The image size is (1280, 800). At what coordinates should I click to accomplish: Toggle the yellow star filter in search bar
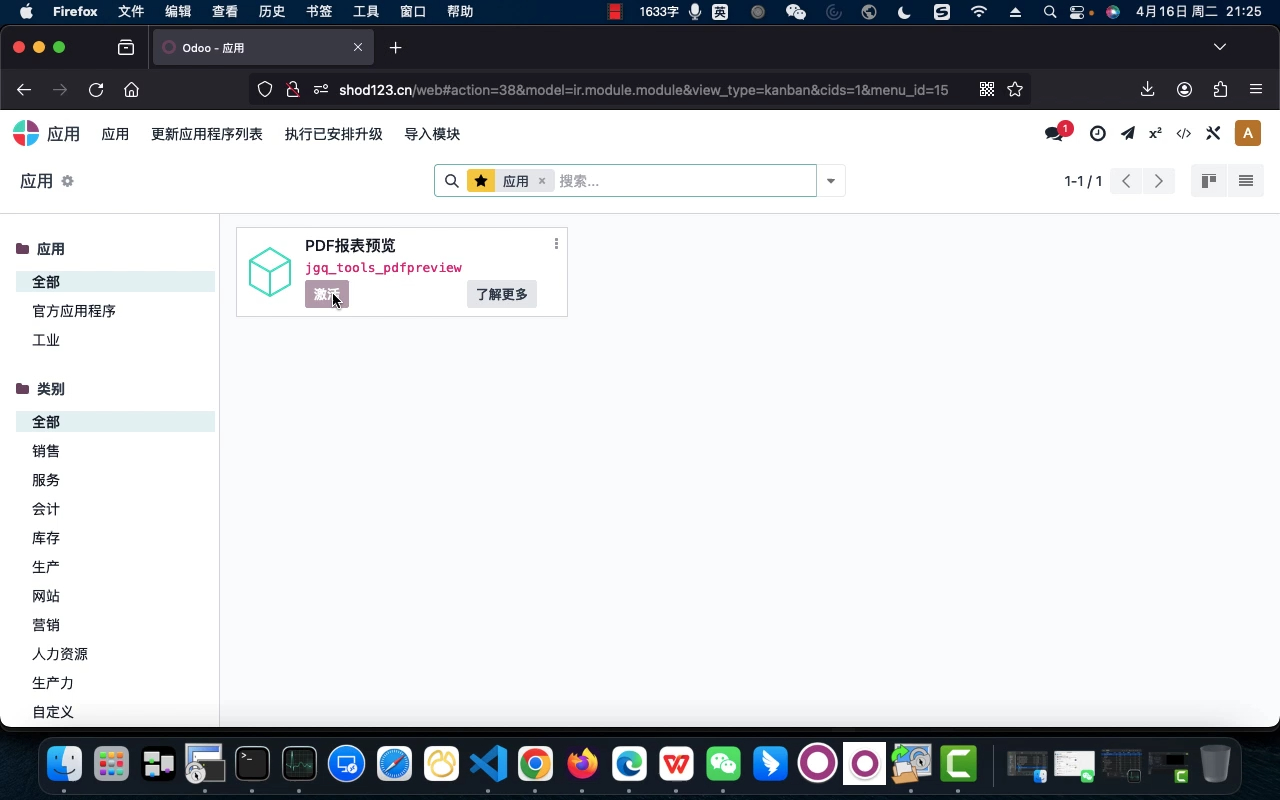coord(481,181)
